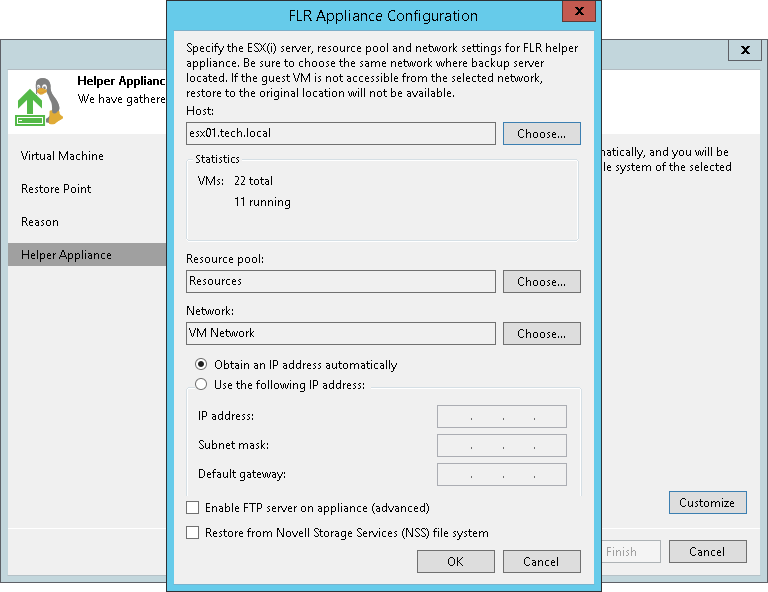The width and height of the screenshot is (768, 592).
Task: Close the background wizard window
Action: [745, 50]
